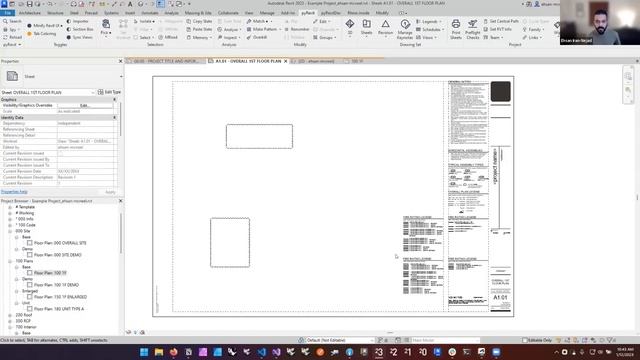Screen dimensions: 640x360
Task: Click the Overkill tool
Action: click(x=257, y=37)
